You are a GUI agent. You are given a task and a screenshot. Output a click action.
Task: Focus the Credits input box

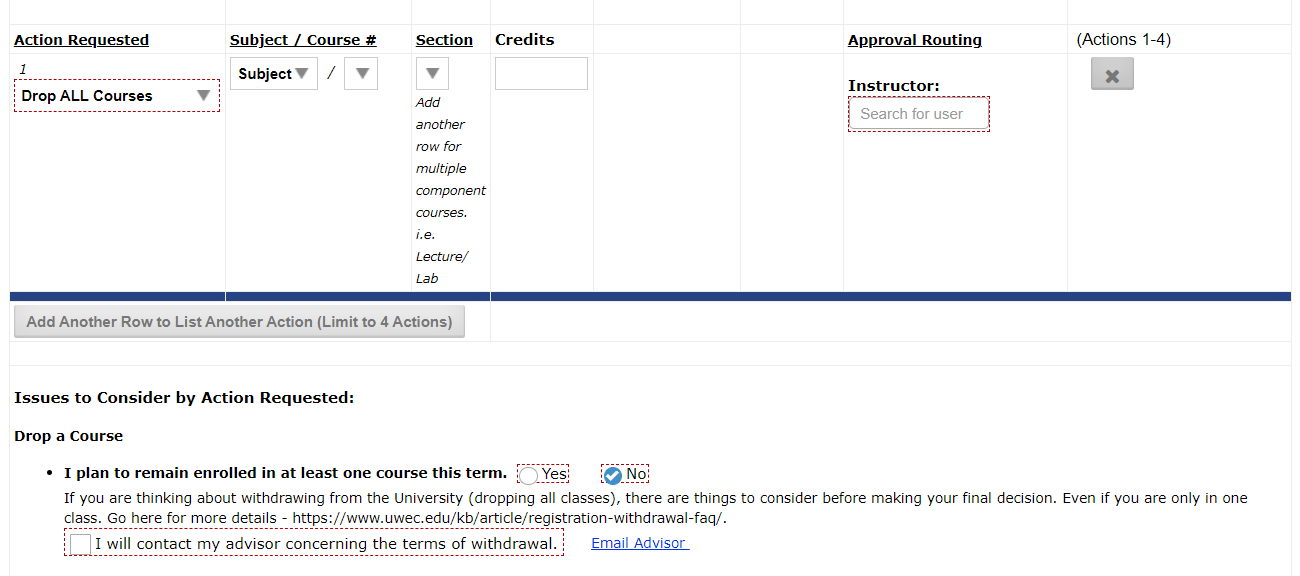(x=541, y=74)
